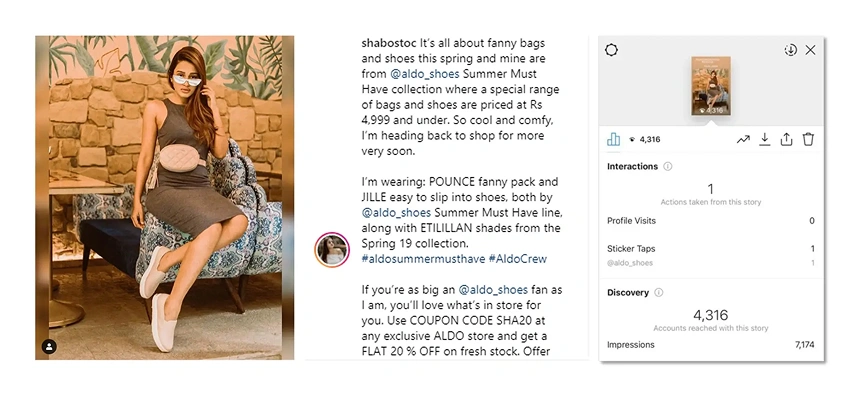
Task: Click the tagged-people icon on photo
Action: coord(49,346)
